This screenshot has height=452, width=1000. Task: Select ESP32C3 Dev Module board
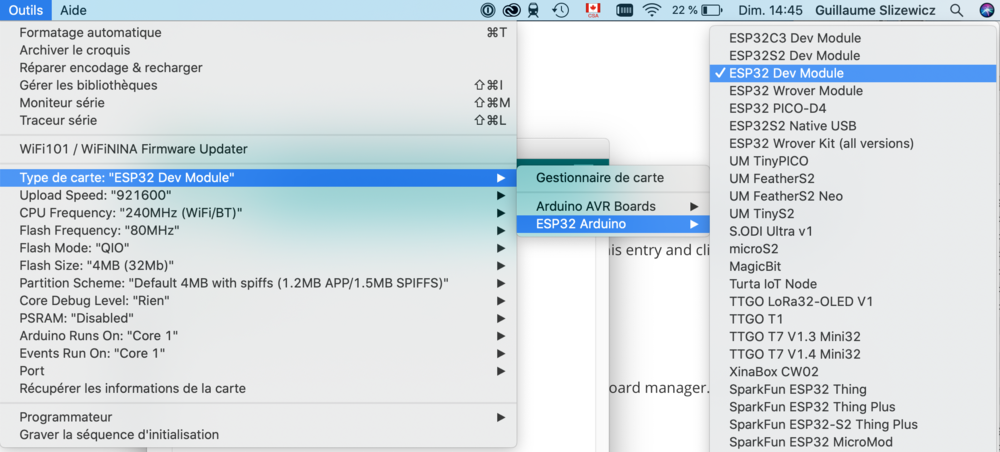point(853,38)
